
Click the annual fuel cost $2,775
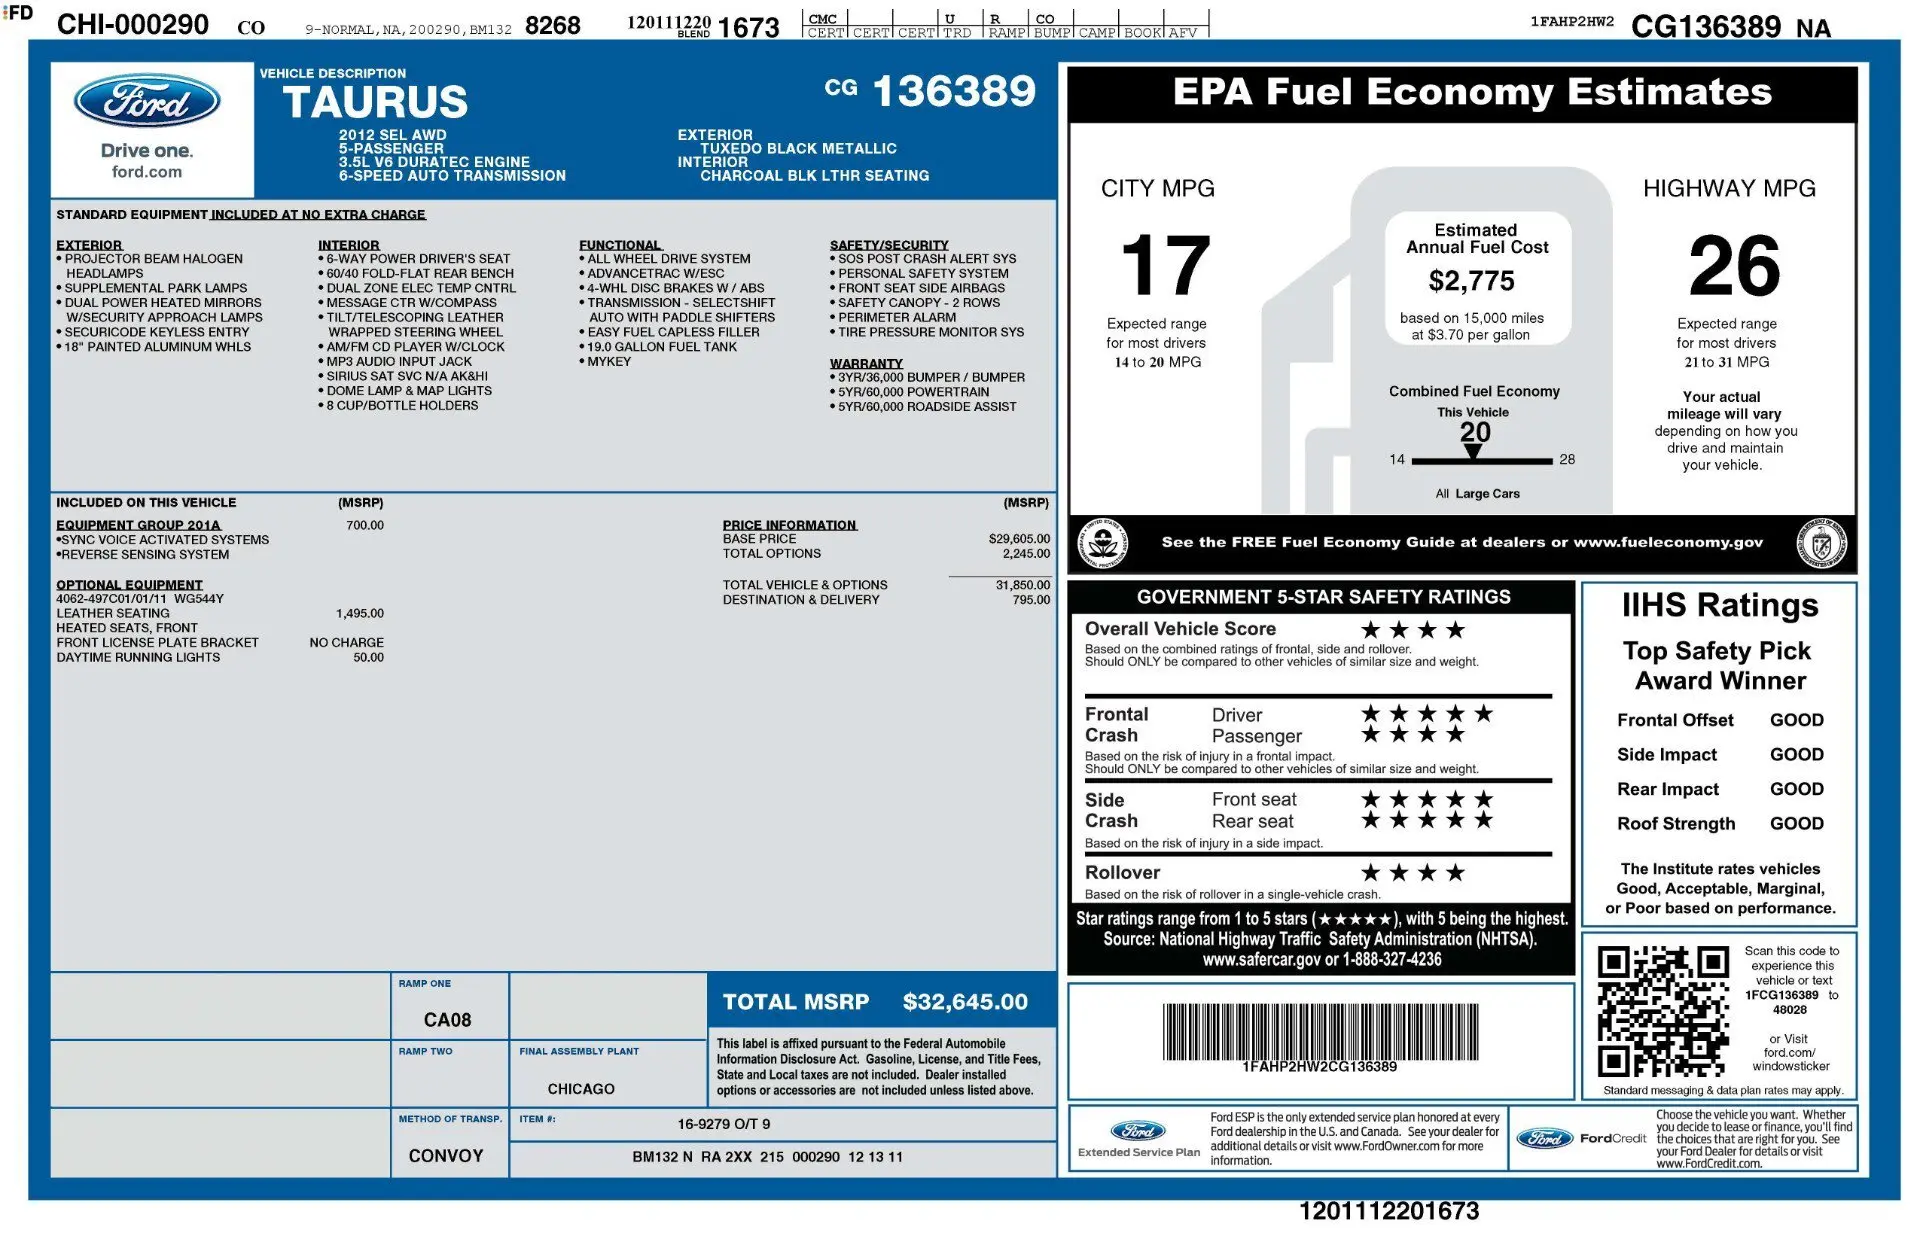click(x=1471, y=281)
